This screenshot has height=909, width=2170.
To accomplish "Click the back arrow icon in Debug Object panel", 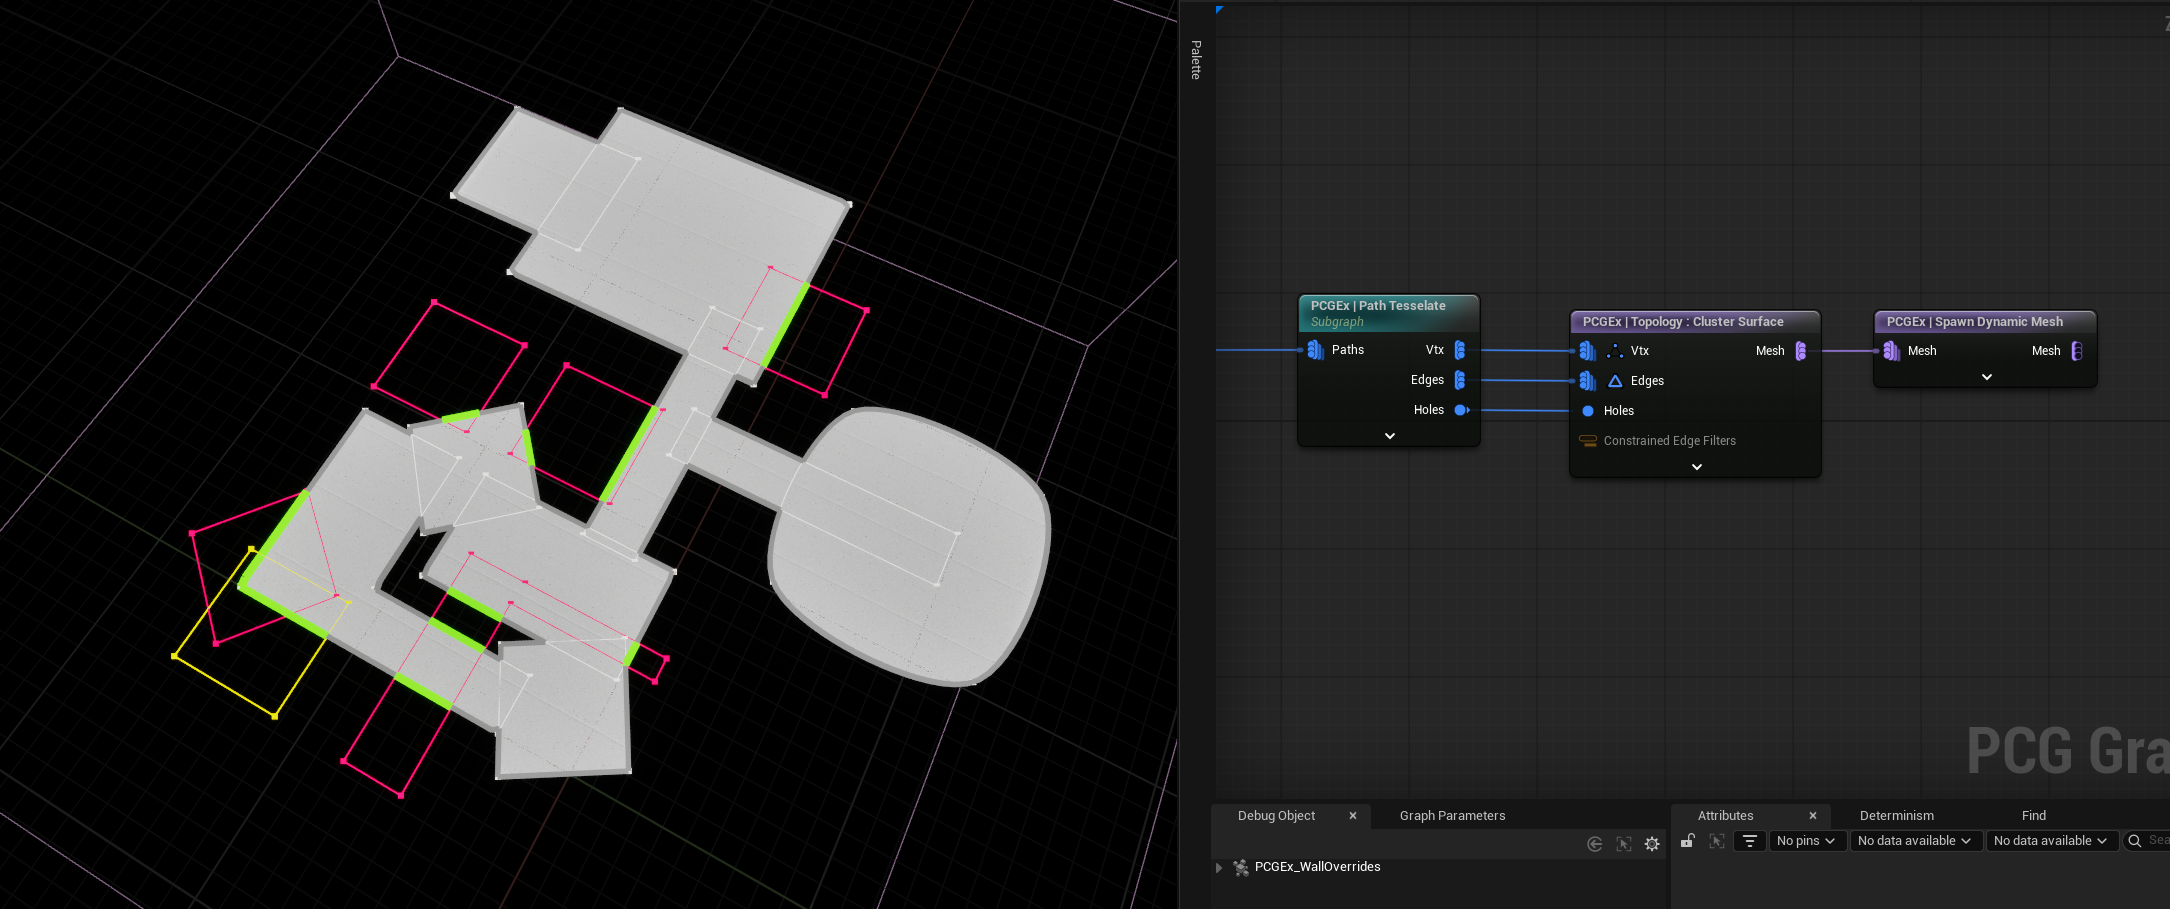I will [1595, 844].
